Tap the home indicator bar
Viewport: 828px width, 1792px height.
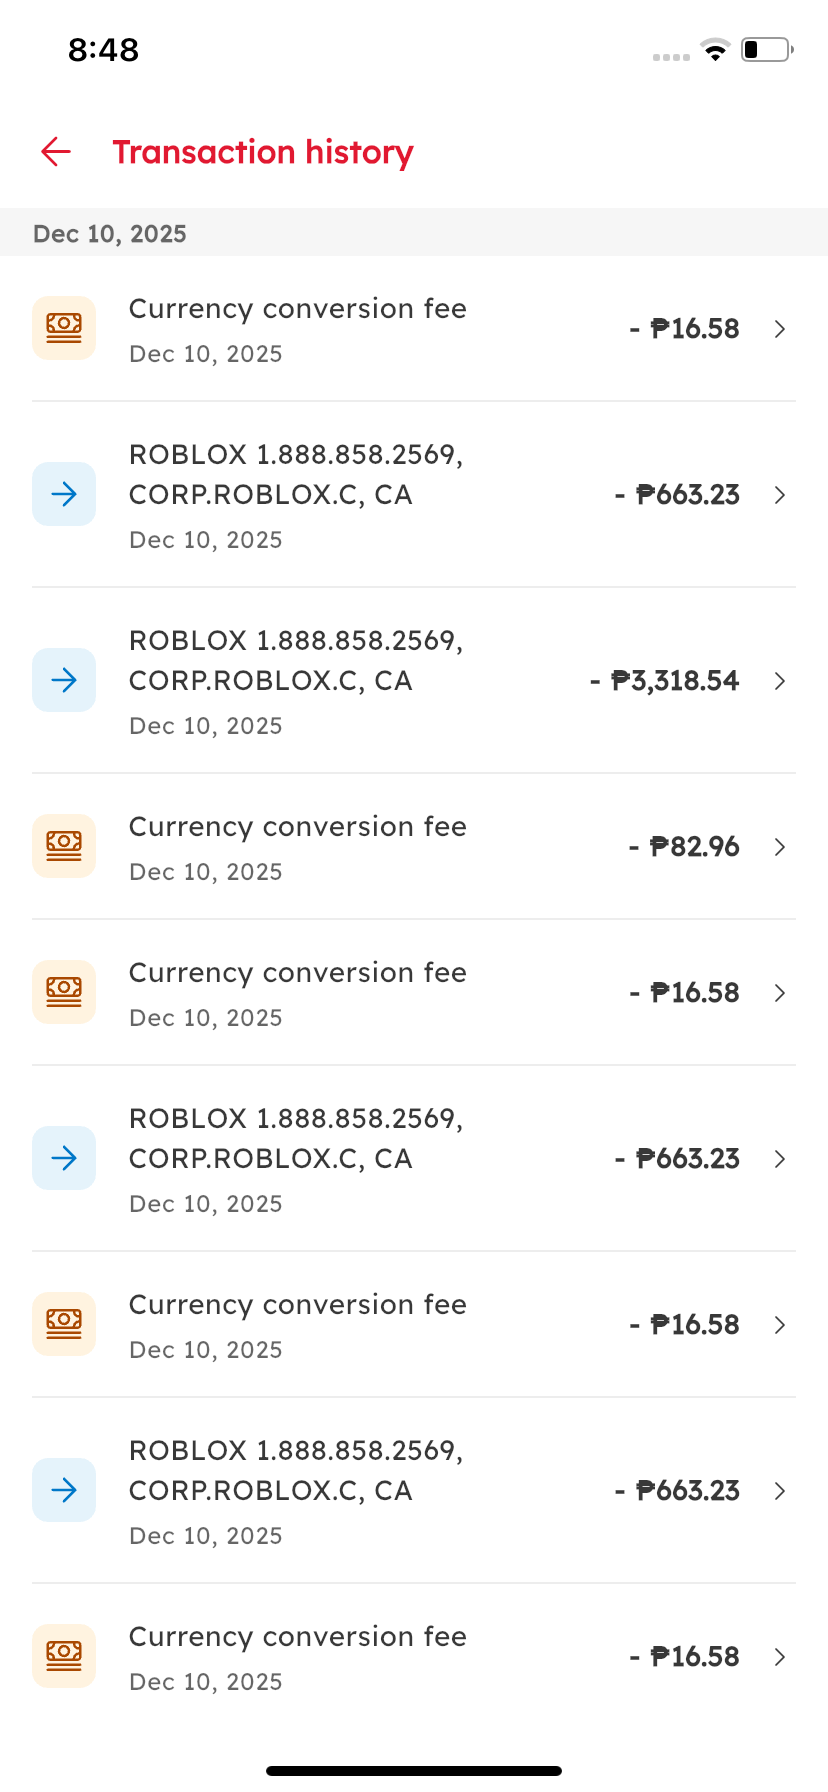414,1770
